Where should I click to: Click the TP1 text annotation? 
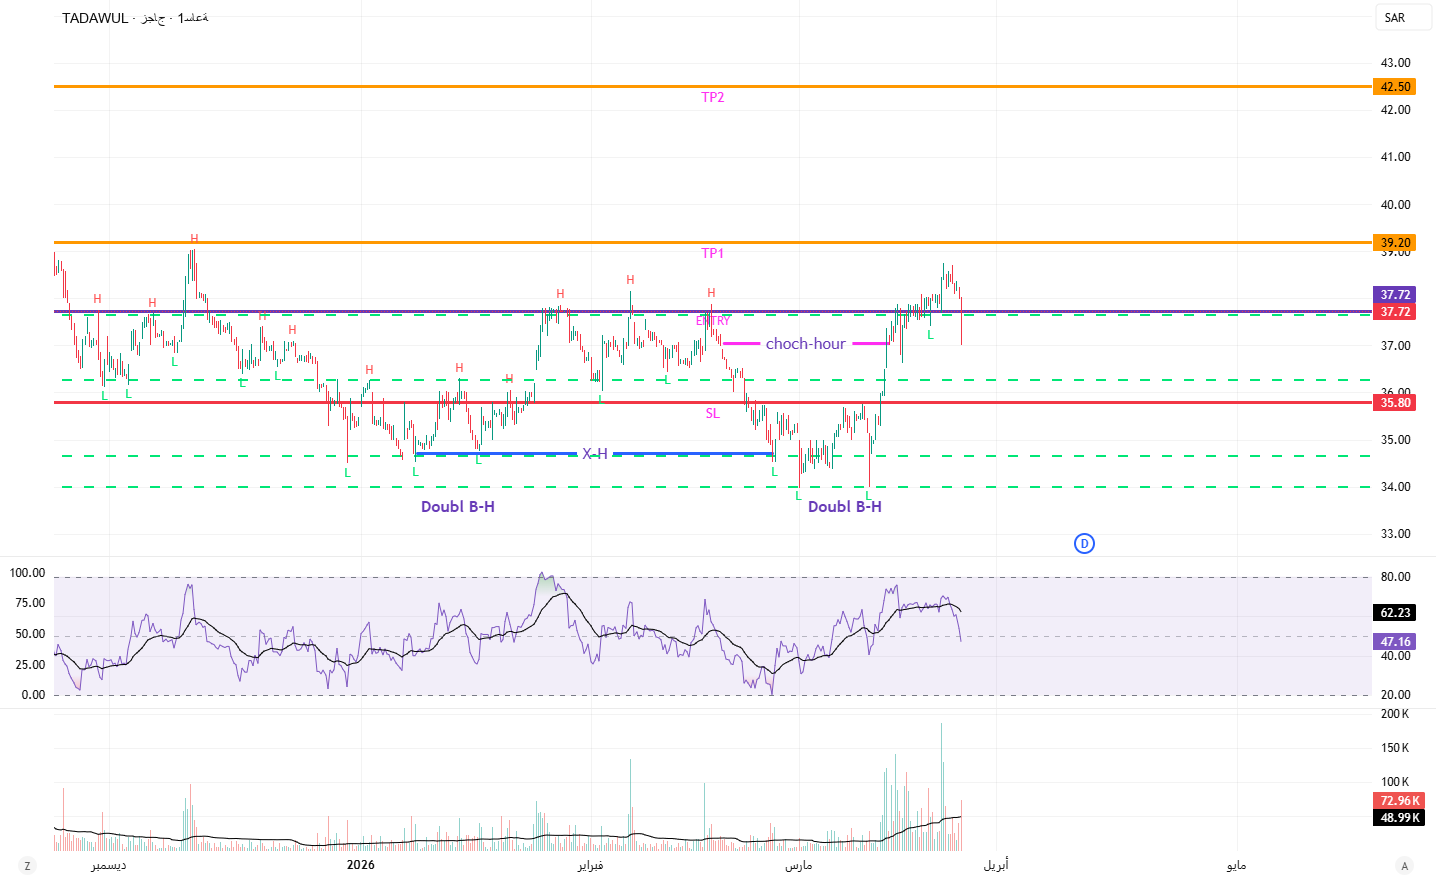pyautogui.click(x=712, y=254)
